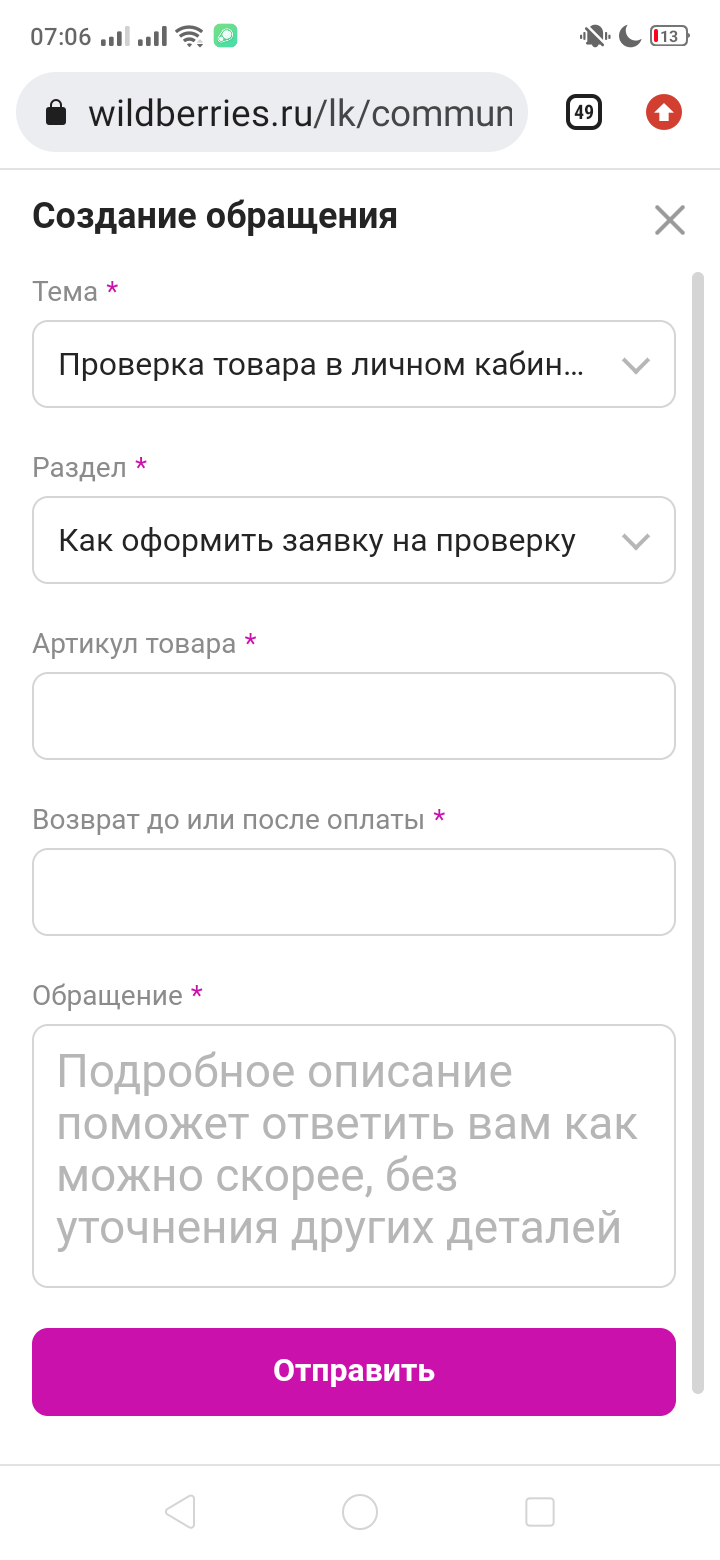Screen dimensions: 720x1560
Task: Submit the form with Отправить button
Action: click(354, 1372)
